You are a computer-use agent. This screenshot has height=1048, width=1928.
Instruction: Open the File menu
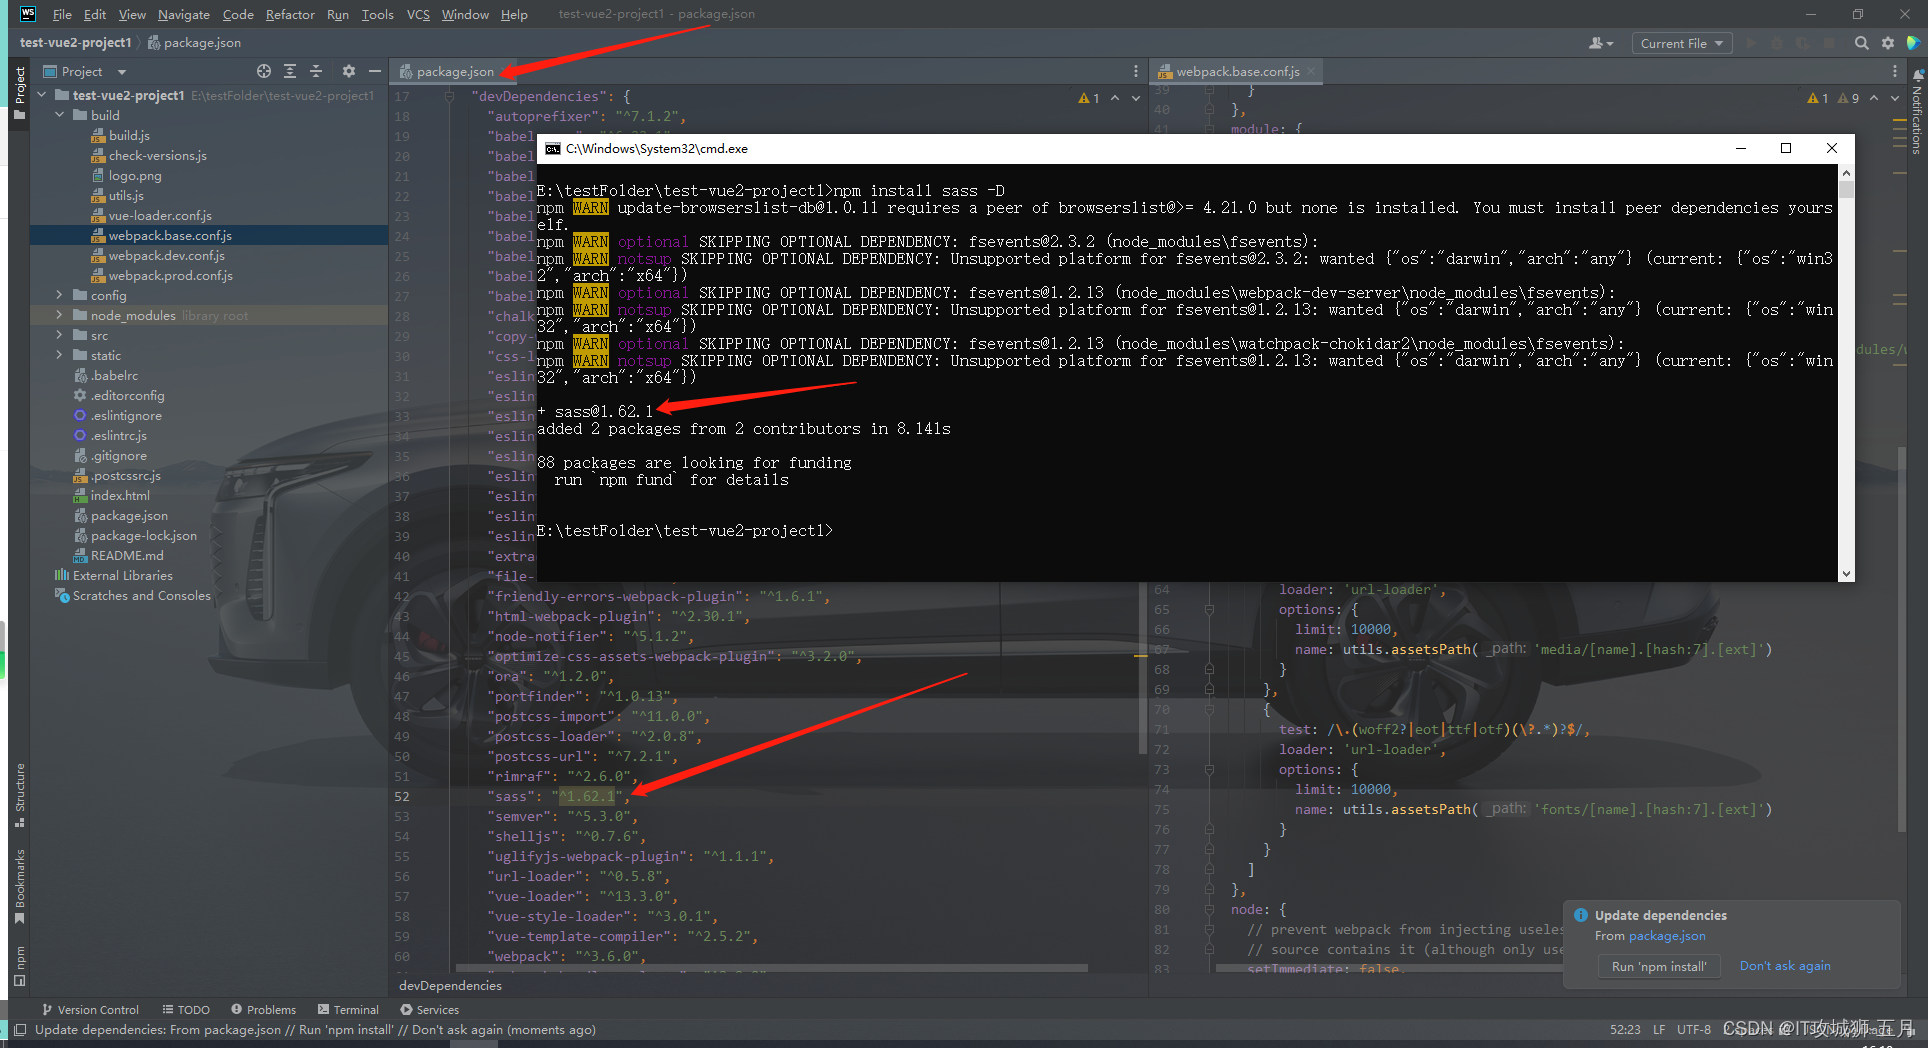(62, 14)
